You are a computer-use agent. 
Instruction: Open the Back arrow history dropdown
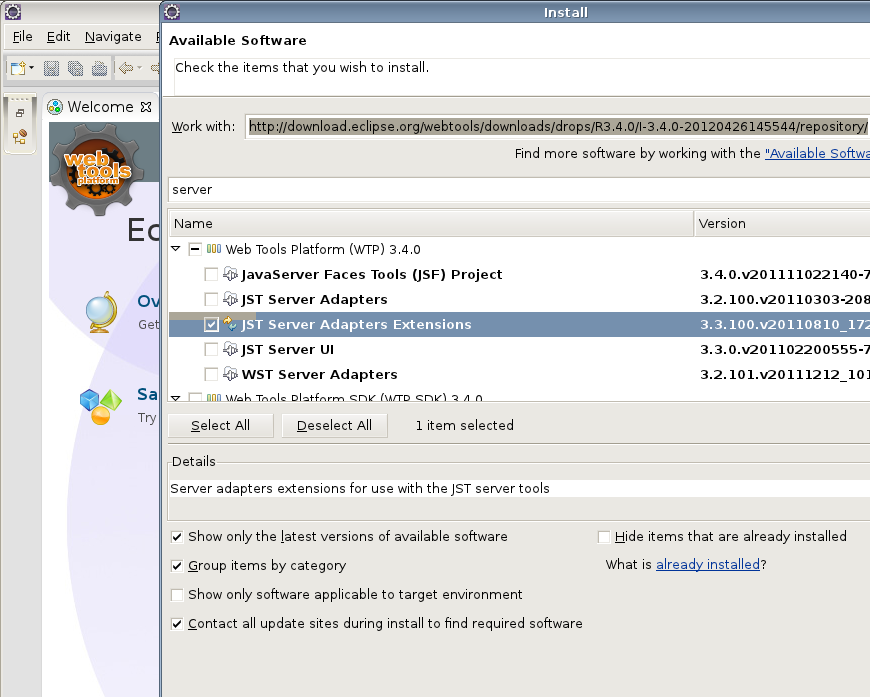(x=139, y=68)
